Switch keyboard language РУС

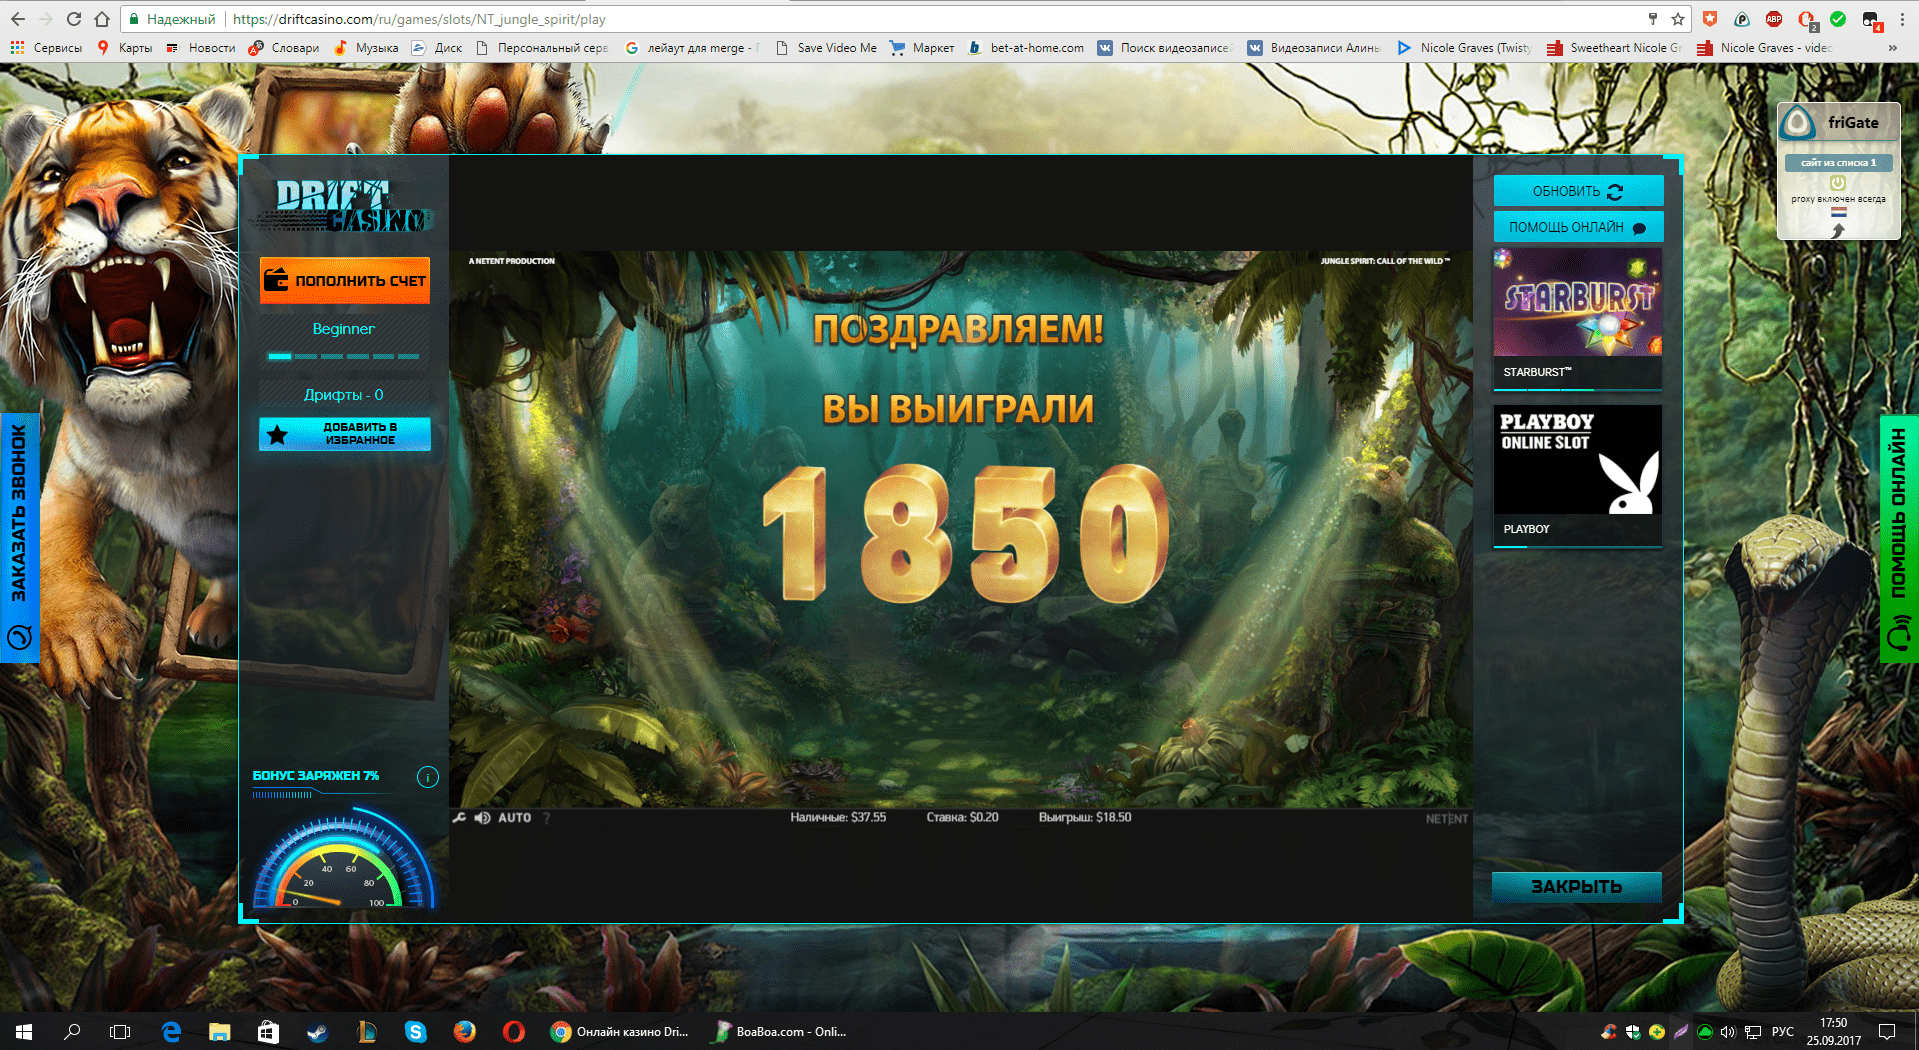[1783, 1031]
